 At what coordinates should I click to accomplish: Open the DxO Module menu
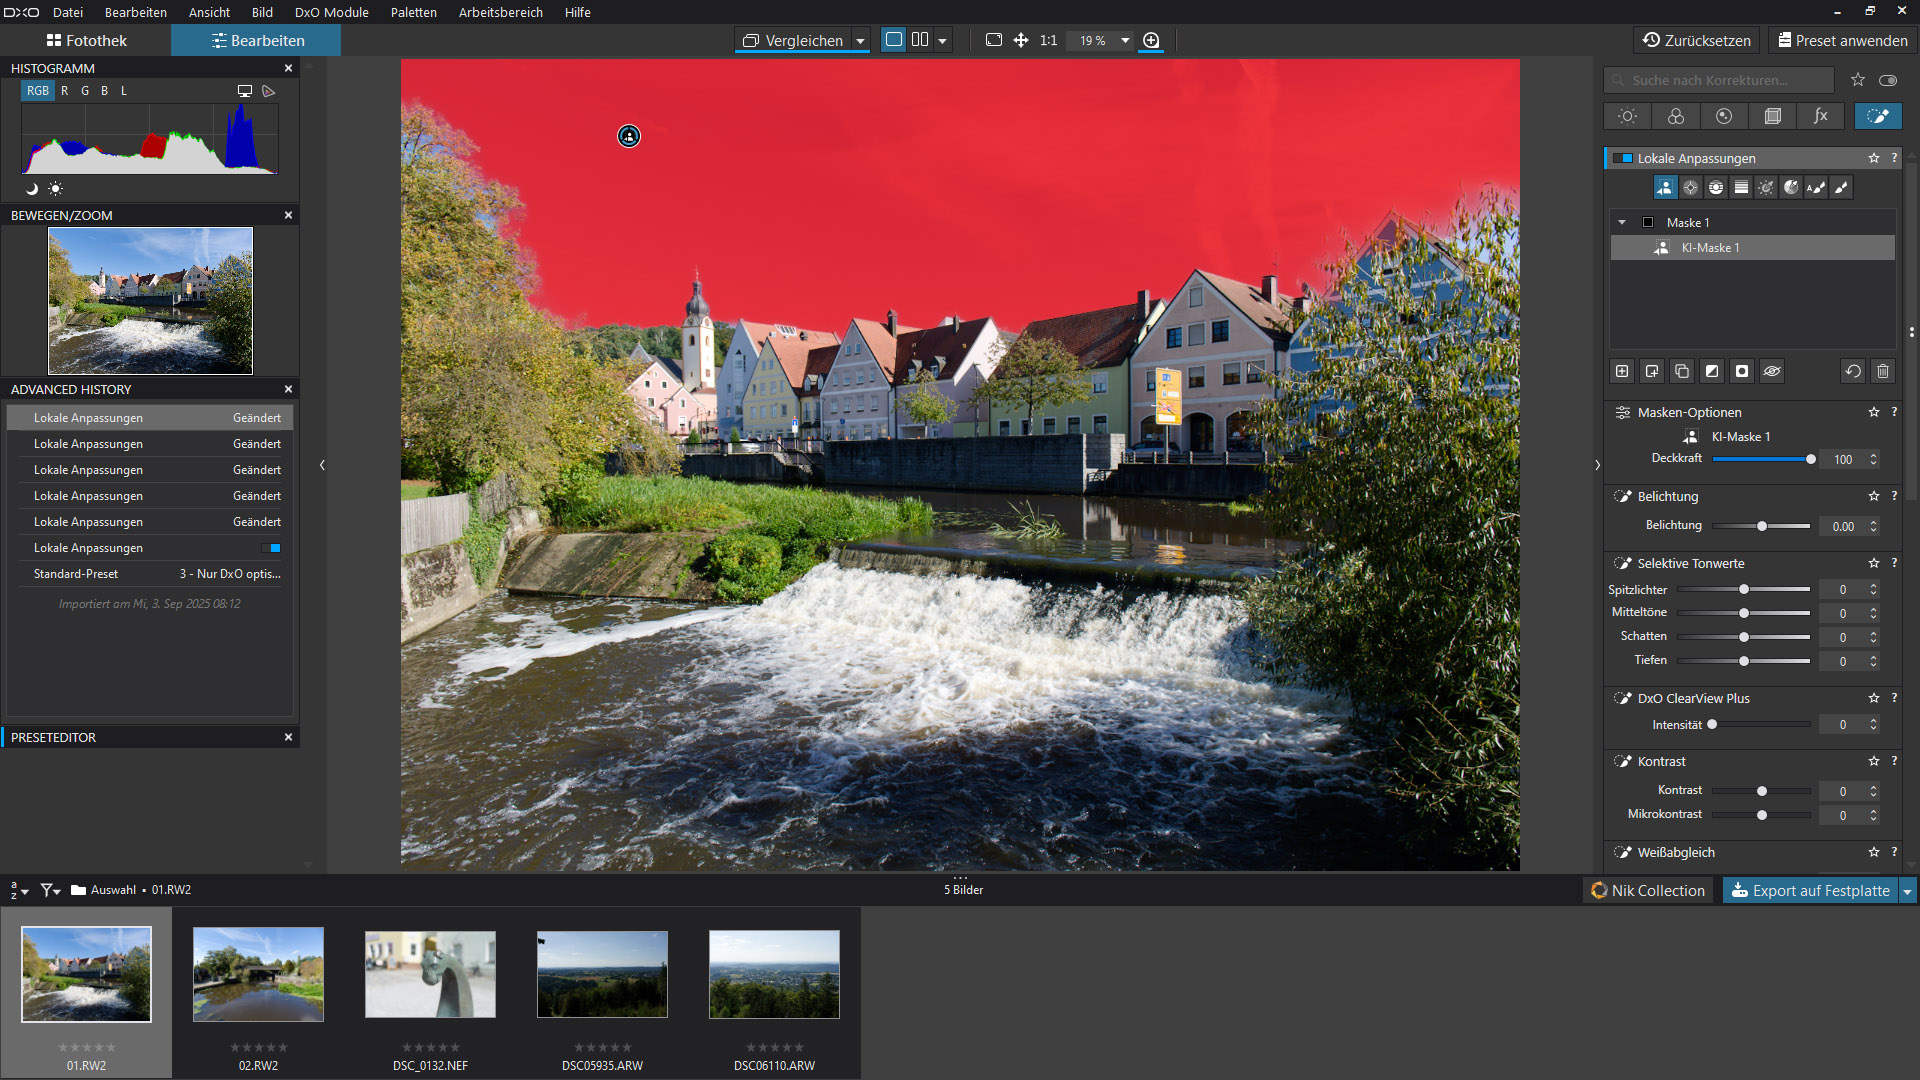331,12
